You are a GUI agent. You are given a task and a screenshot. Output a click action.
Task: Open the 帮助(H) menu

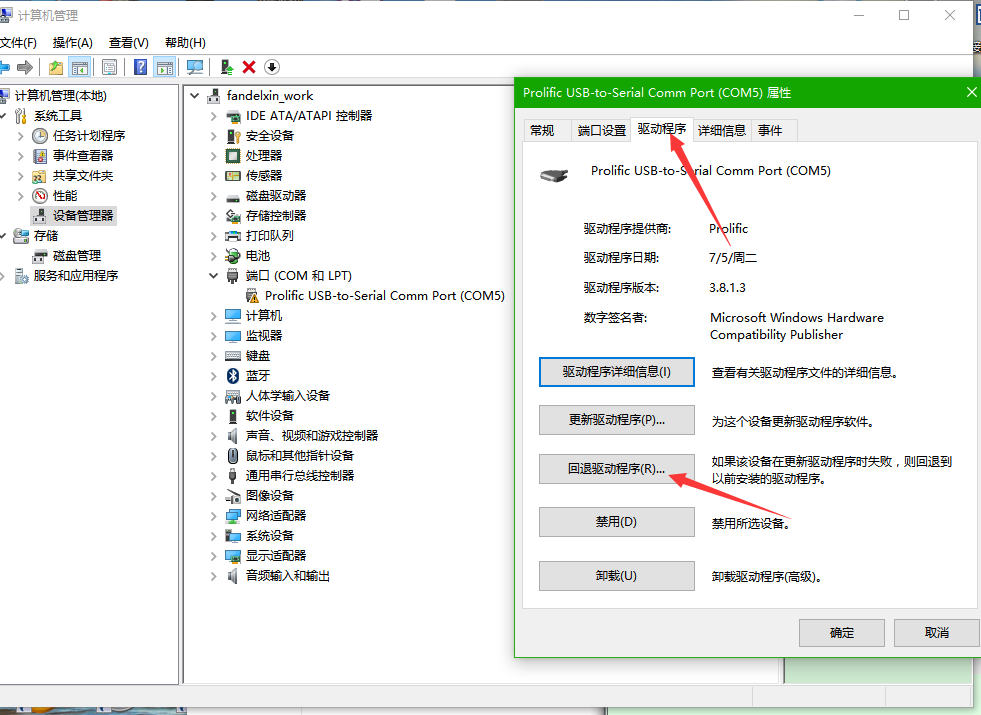185,43
